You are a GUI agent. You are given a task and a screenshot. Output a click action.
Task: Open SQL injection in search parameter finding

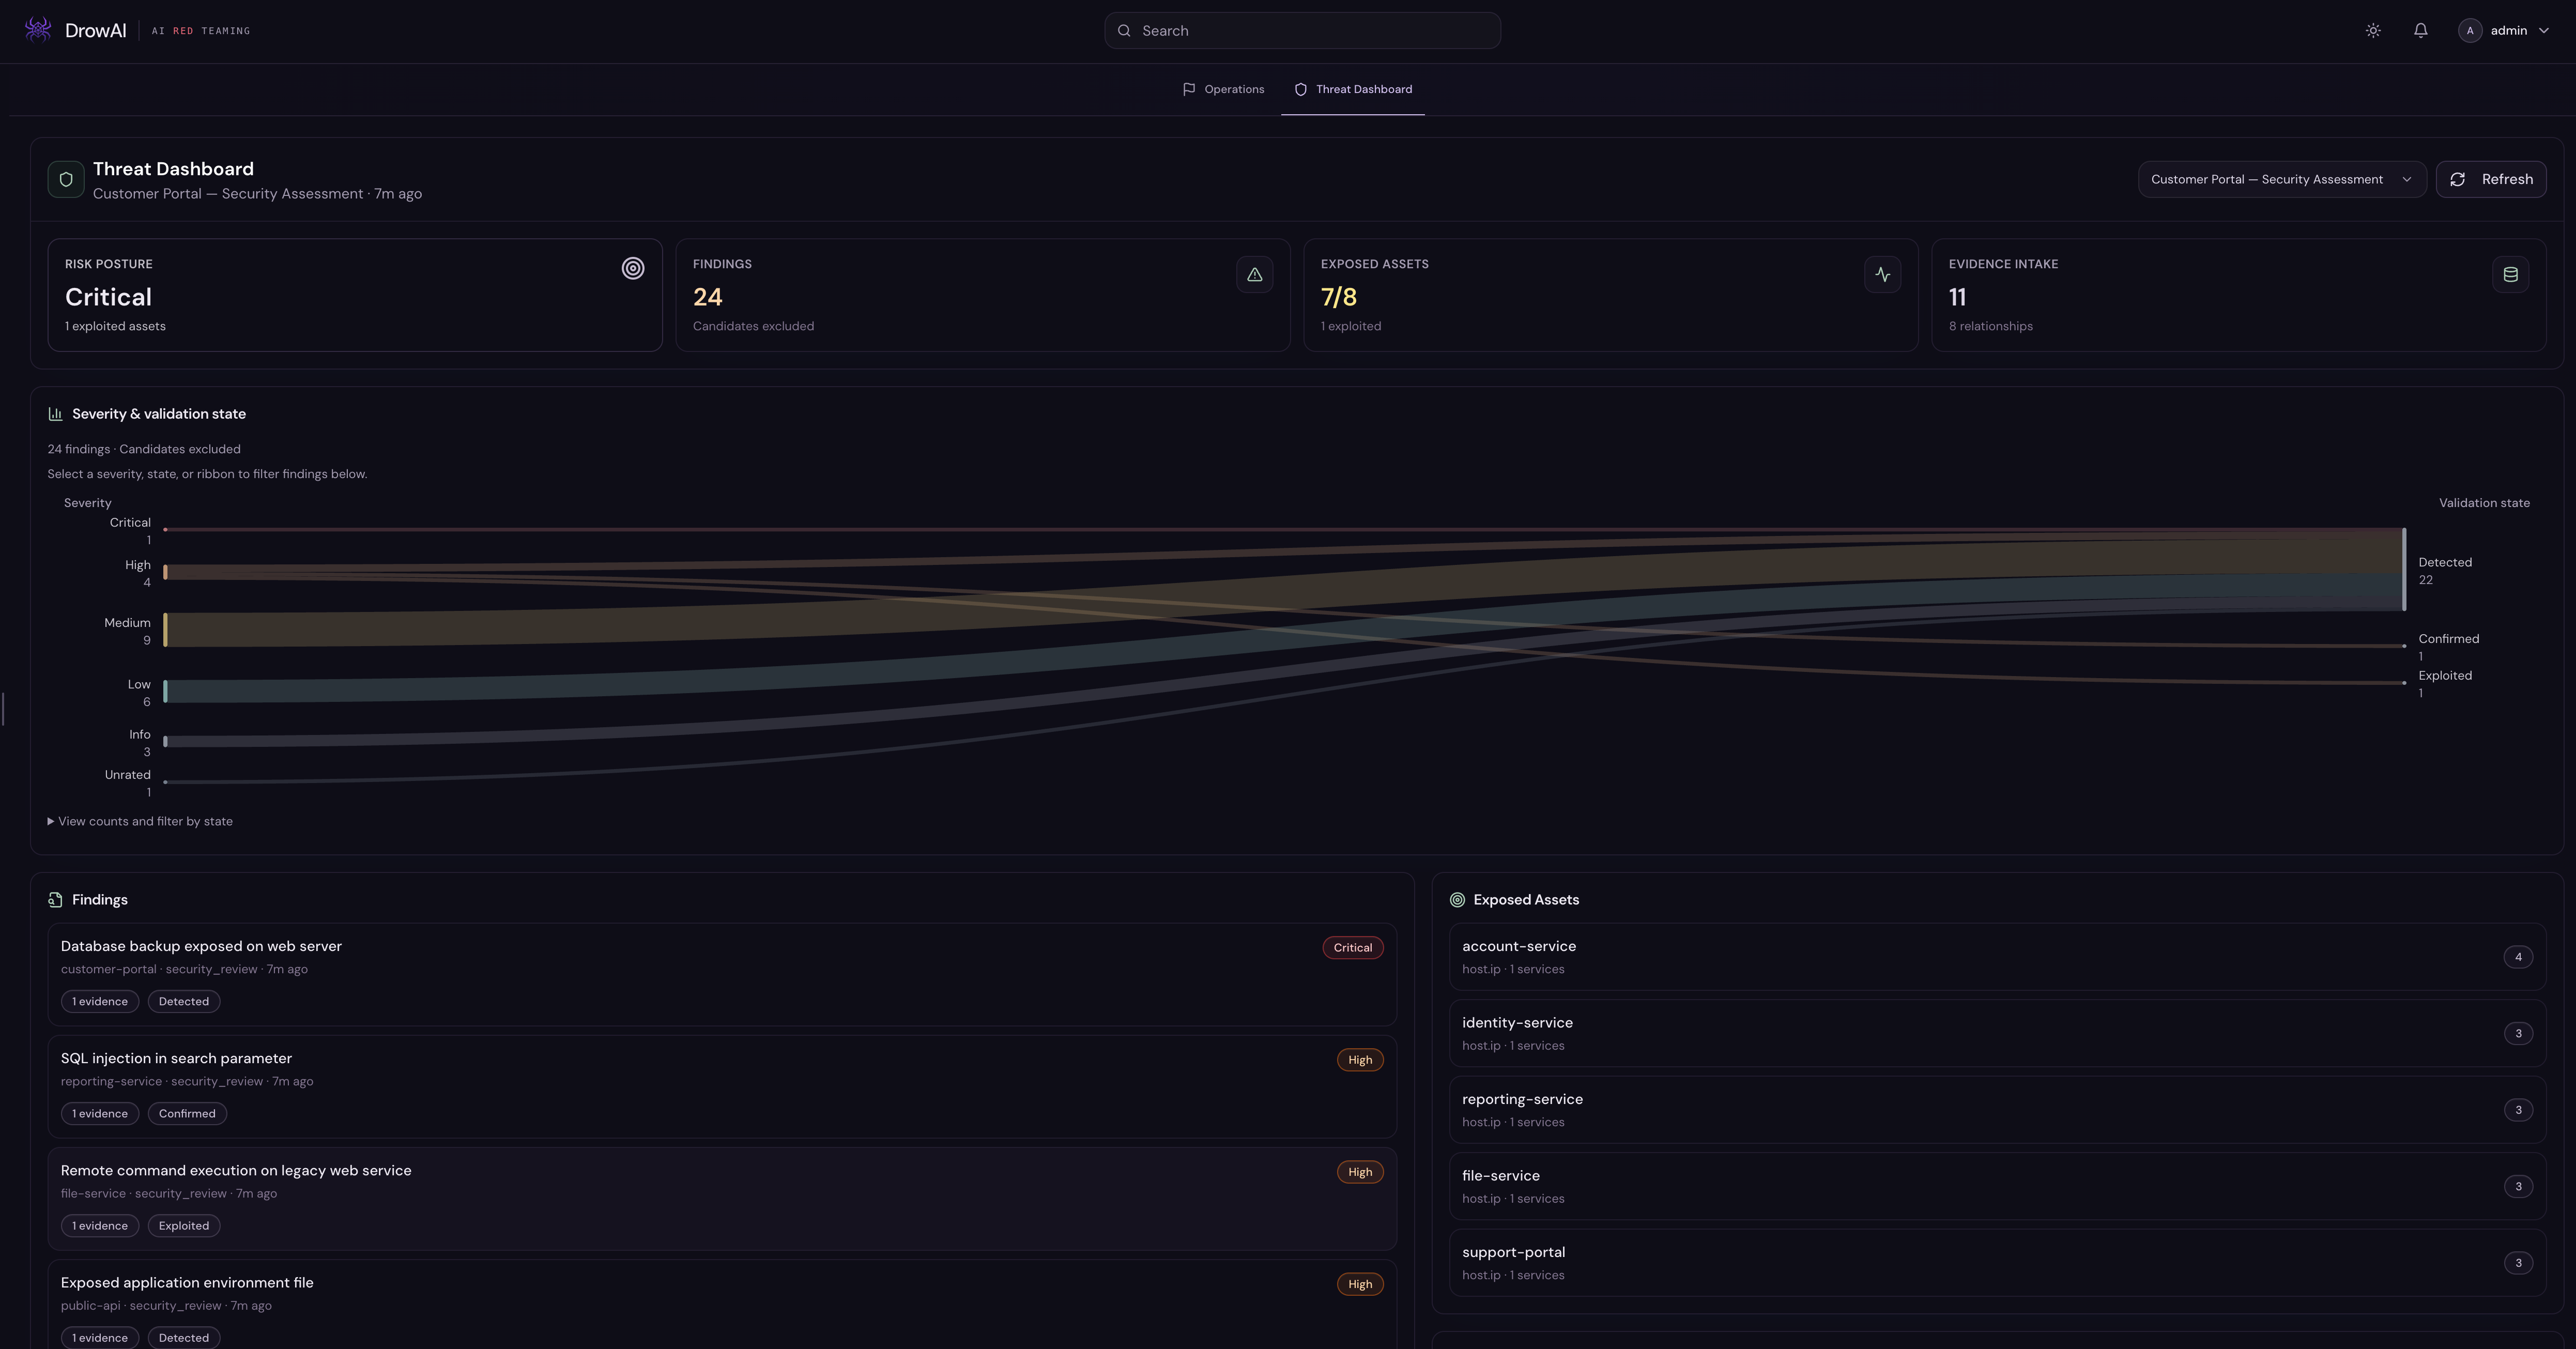[722, 1086]
